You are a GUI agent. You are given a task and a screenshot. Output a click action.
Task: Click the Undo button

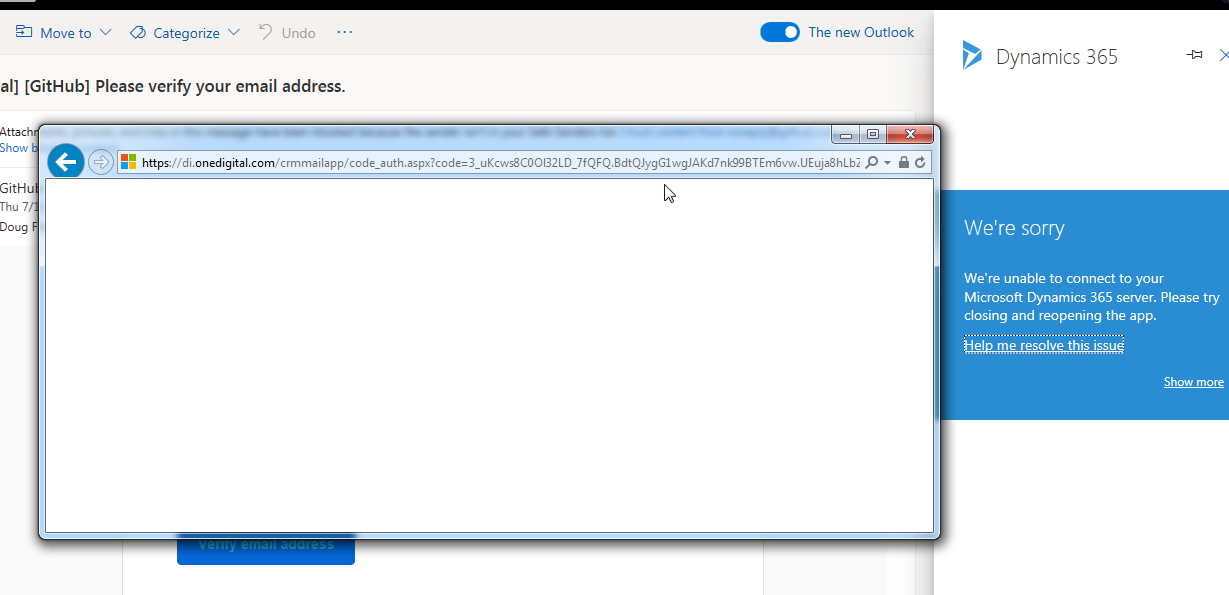point(287,33)
